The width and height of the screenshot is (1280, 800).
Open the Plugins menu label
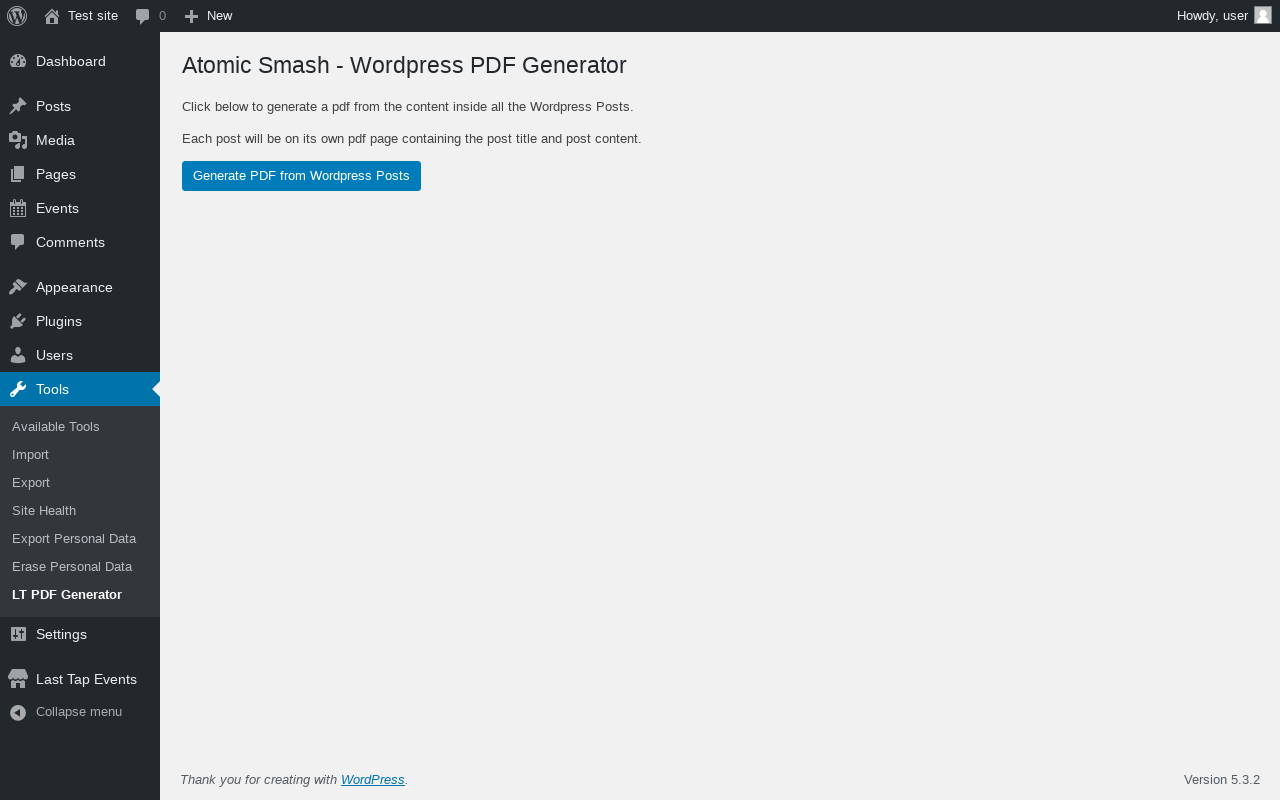tap(59, 321)
